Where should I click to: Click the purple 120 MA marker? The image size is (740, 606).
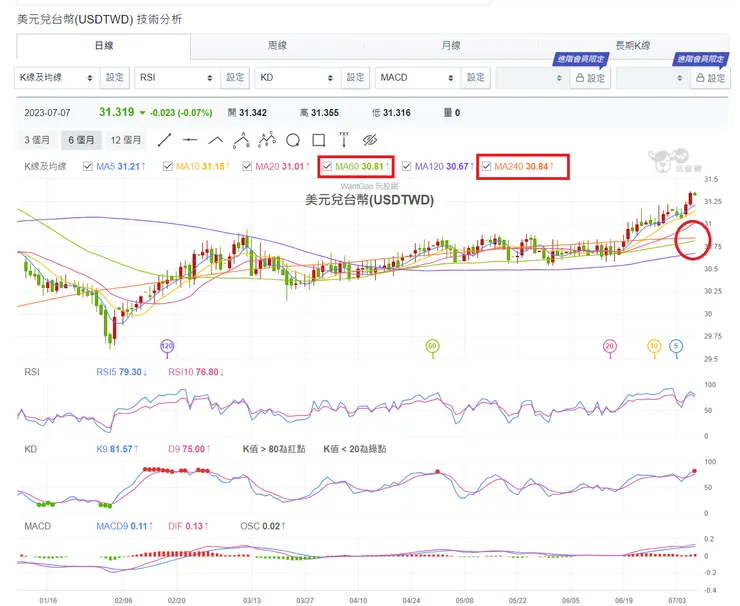click(x=167, y=346)
